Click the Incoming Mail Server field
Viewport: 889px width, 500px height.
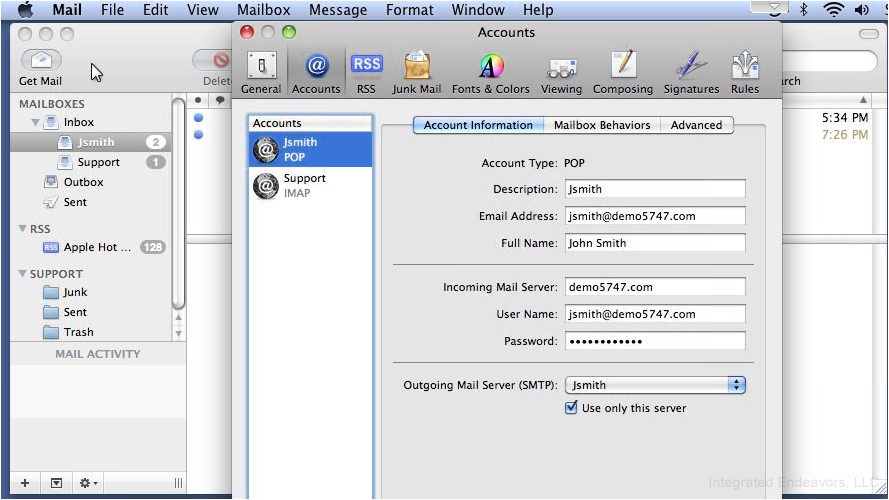click(655, 287)
